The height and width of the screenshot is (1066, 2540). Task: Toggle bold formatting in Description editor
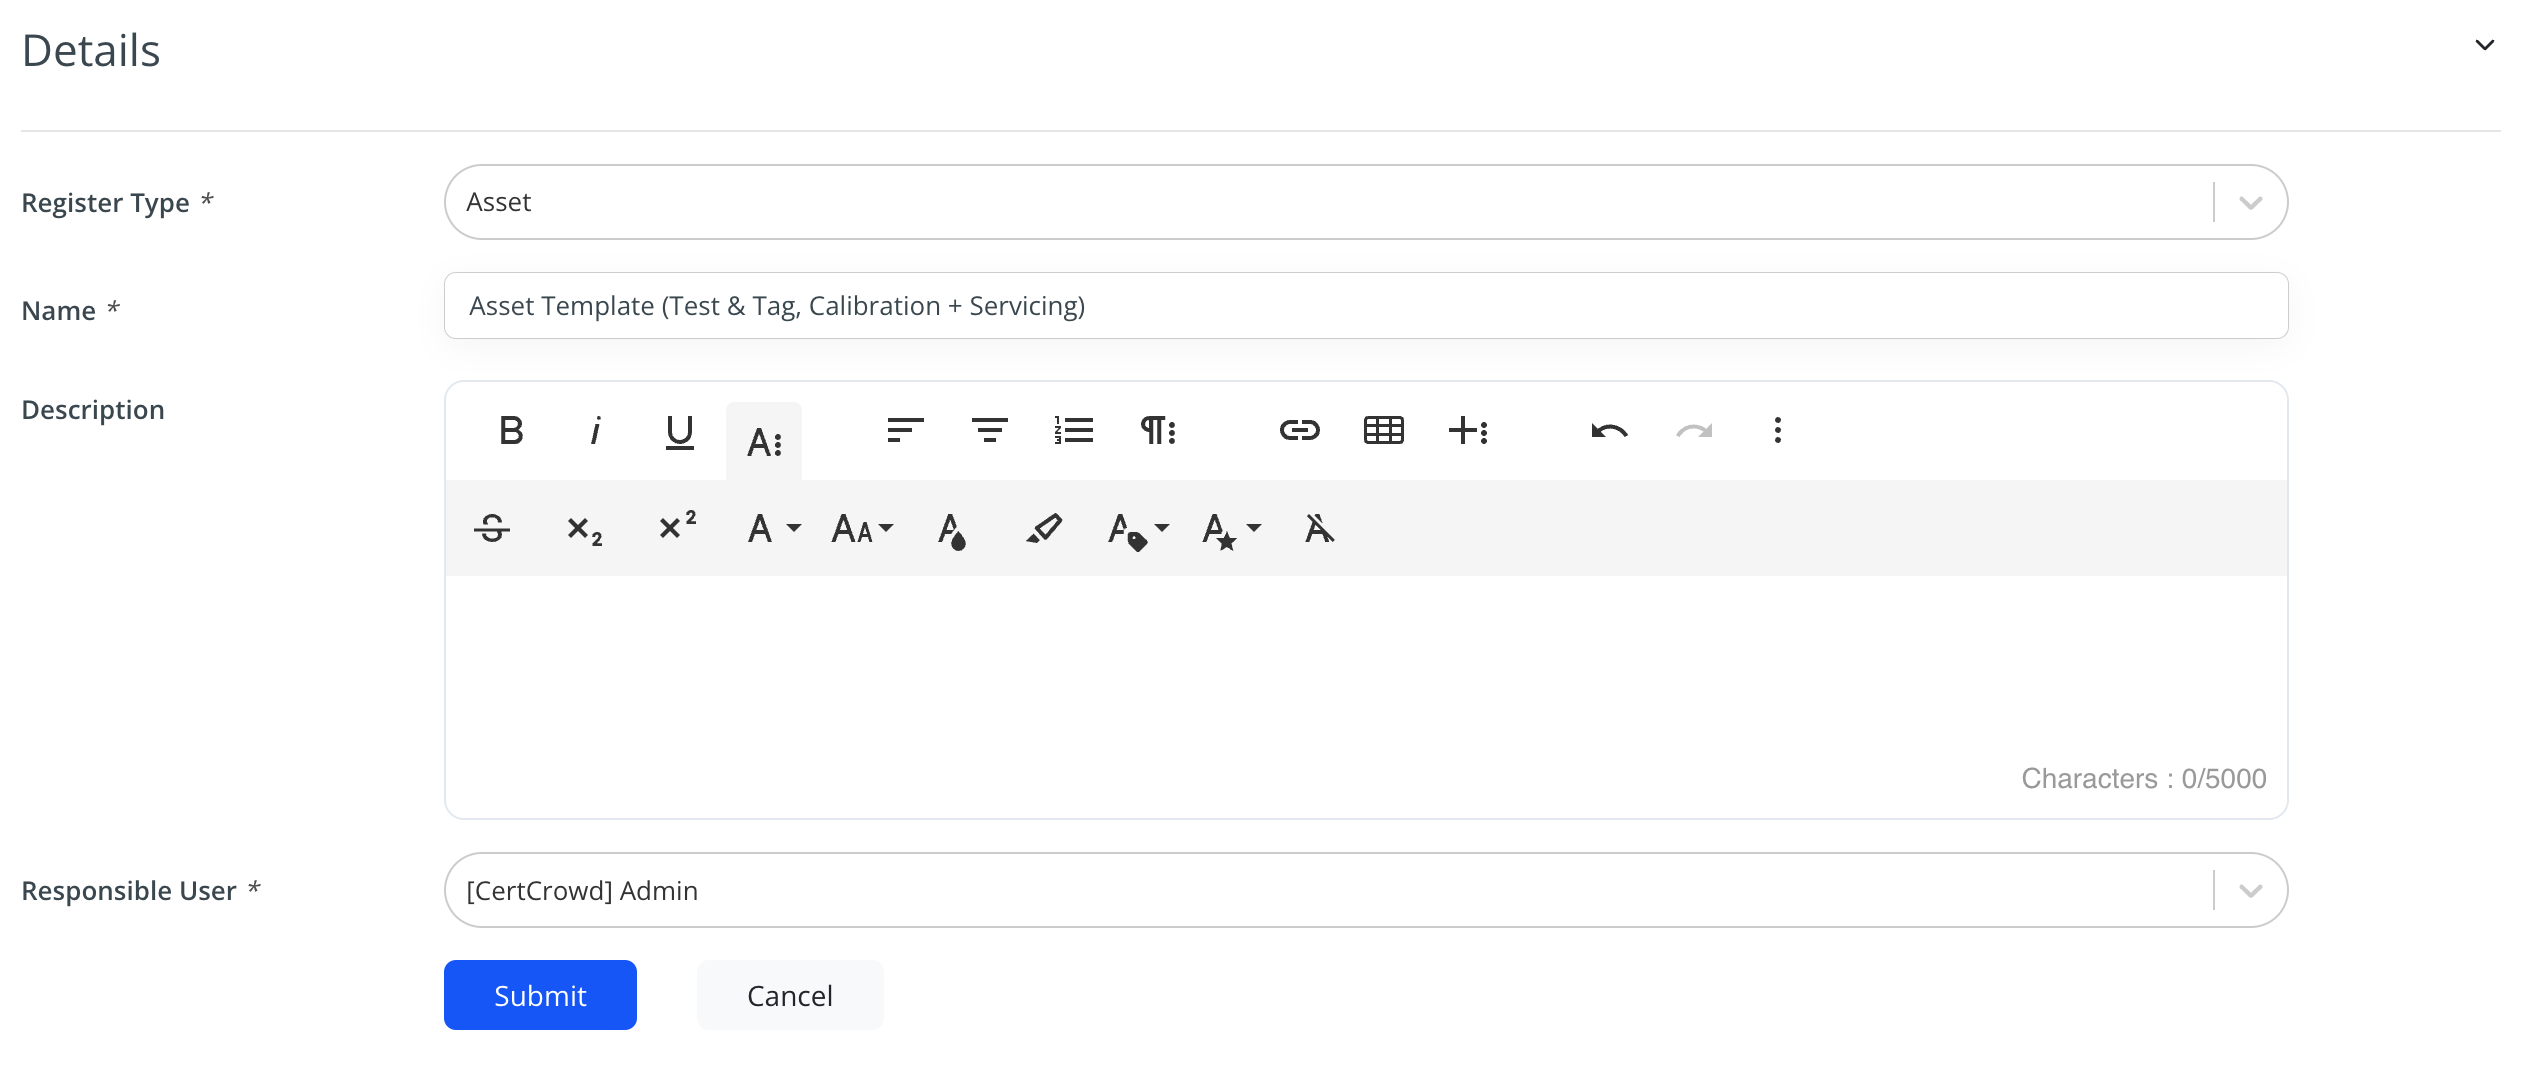[511, 431]
